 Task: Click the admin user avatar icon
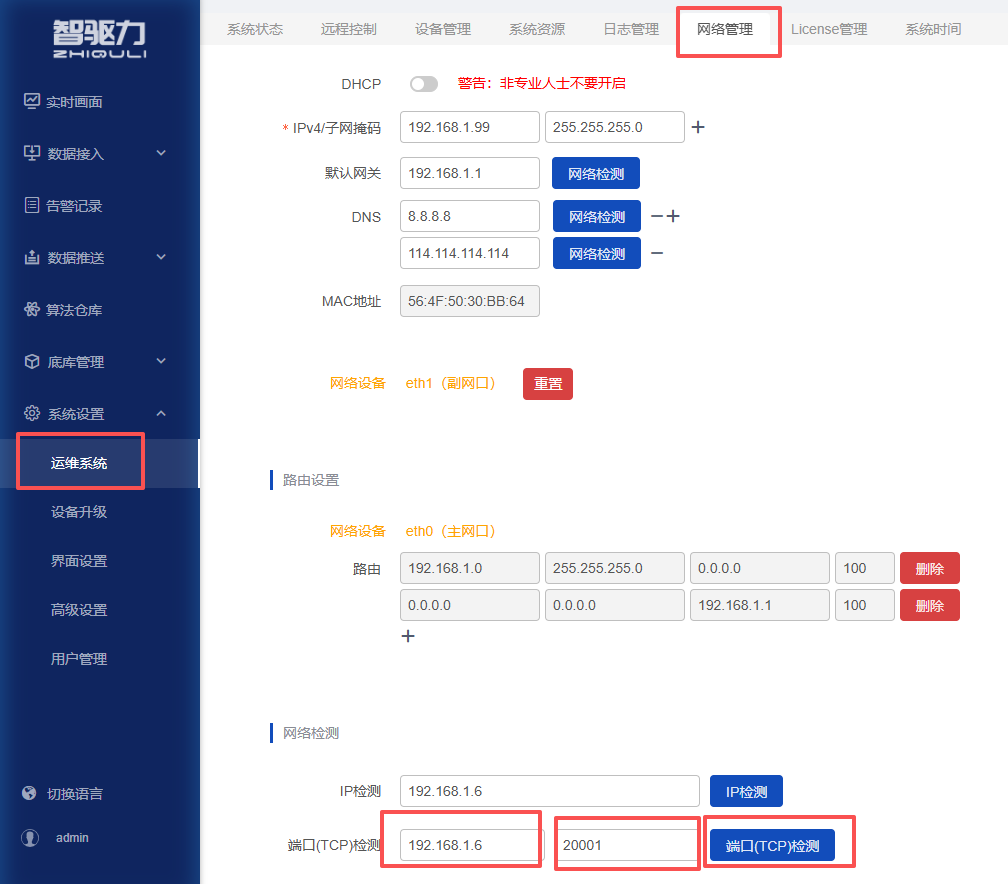point(30,838)
